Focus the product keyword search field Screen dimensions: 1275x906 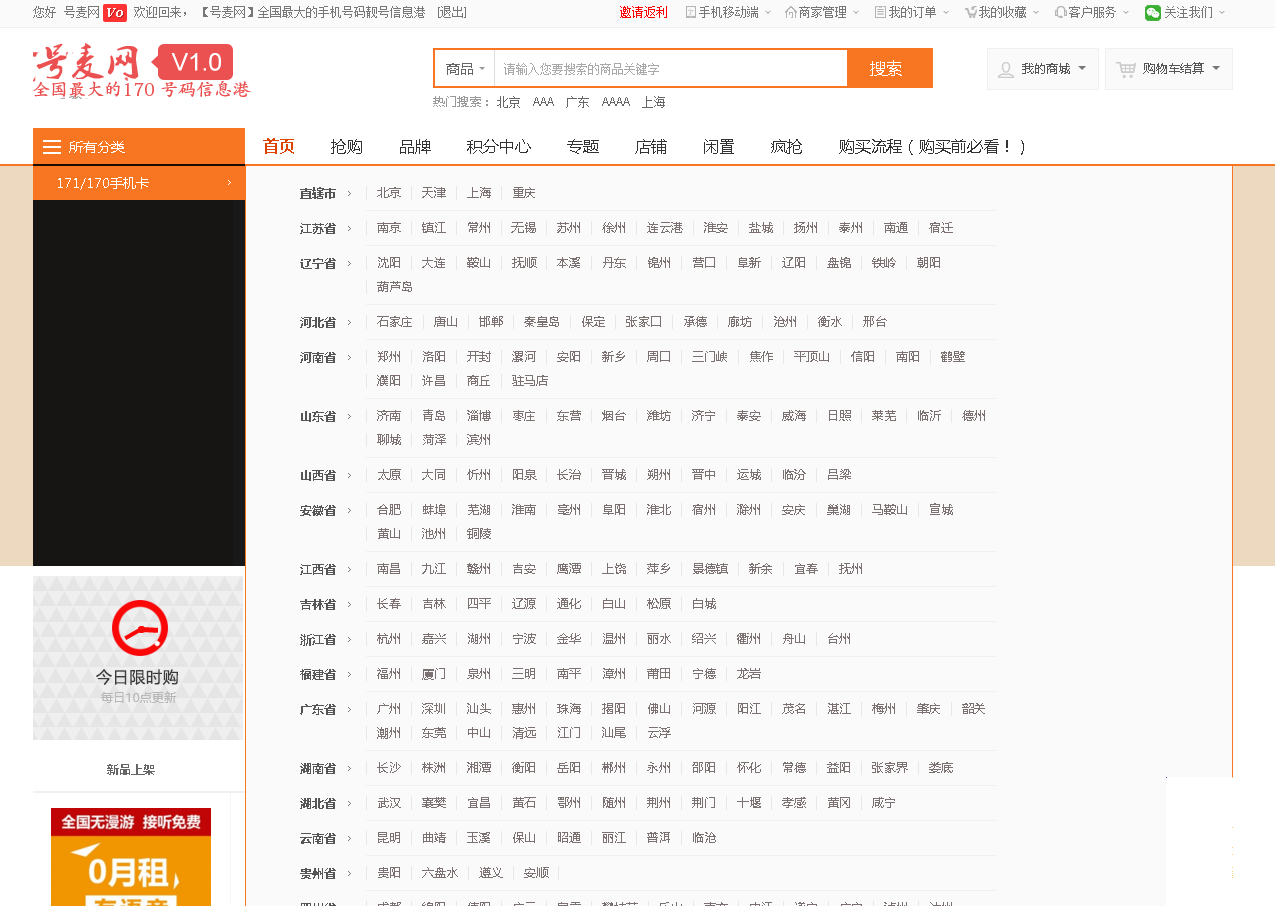[x=670, y=69]
